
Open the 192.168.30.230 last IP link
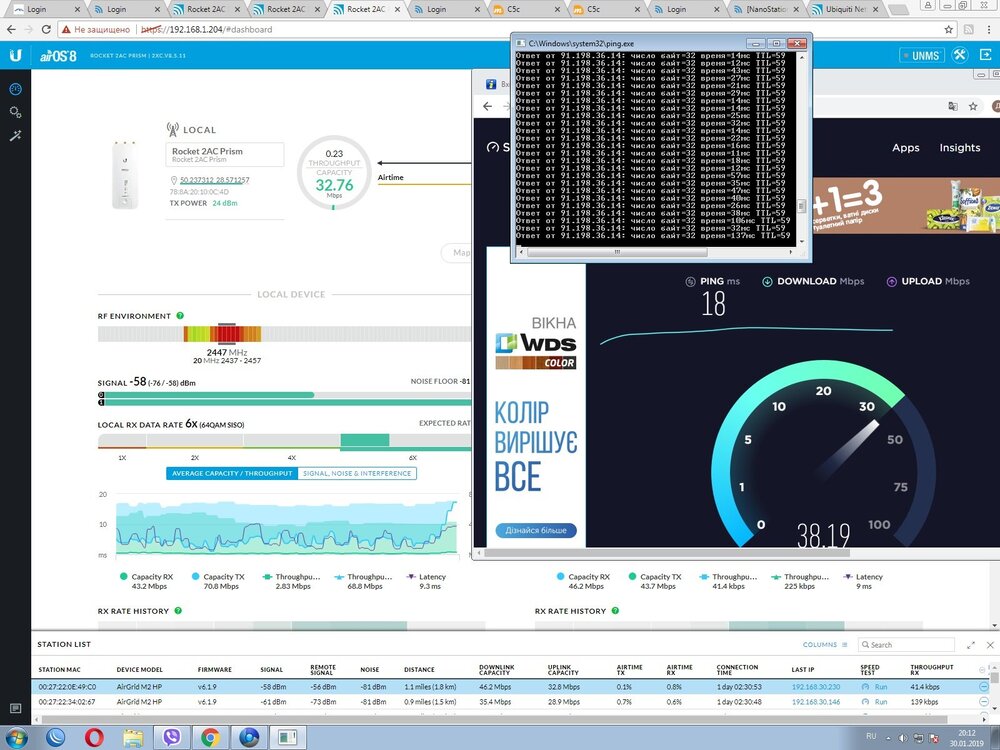point(816,687)
